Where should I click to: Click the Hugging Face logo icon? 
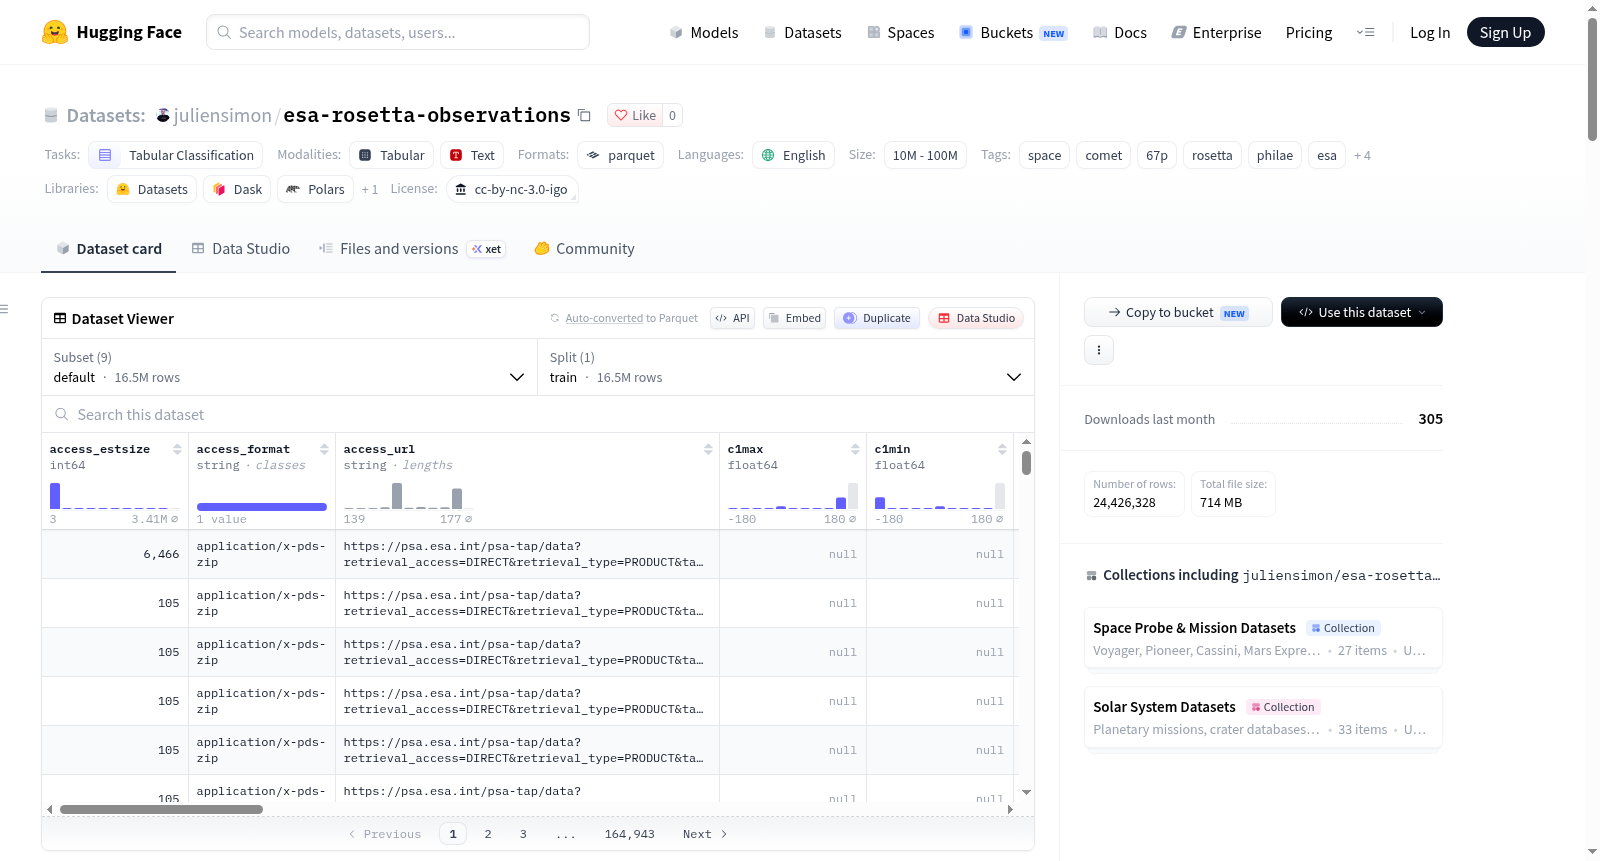[x=55, y=32]
